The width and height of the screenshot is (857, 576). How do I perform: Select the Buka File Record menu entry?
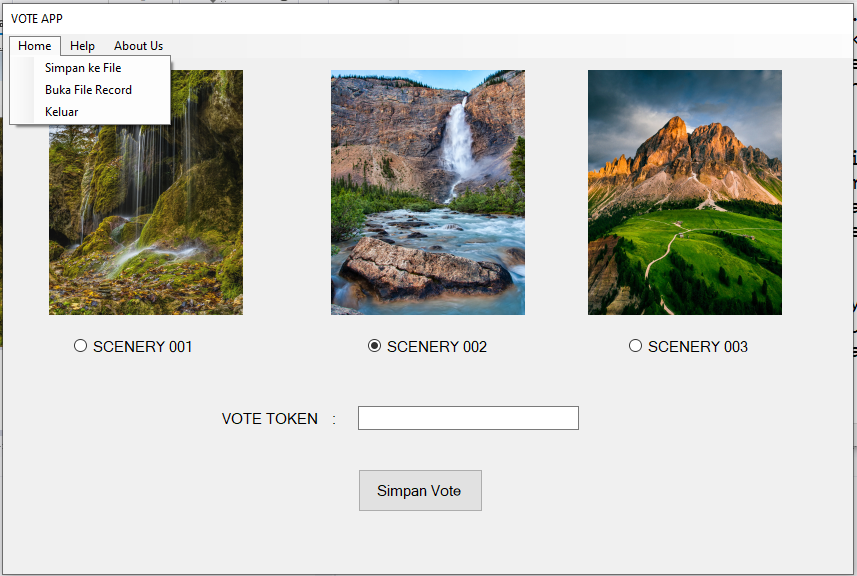click(88, 90)
